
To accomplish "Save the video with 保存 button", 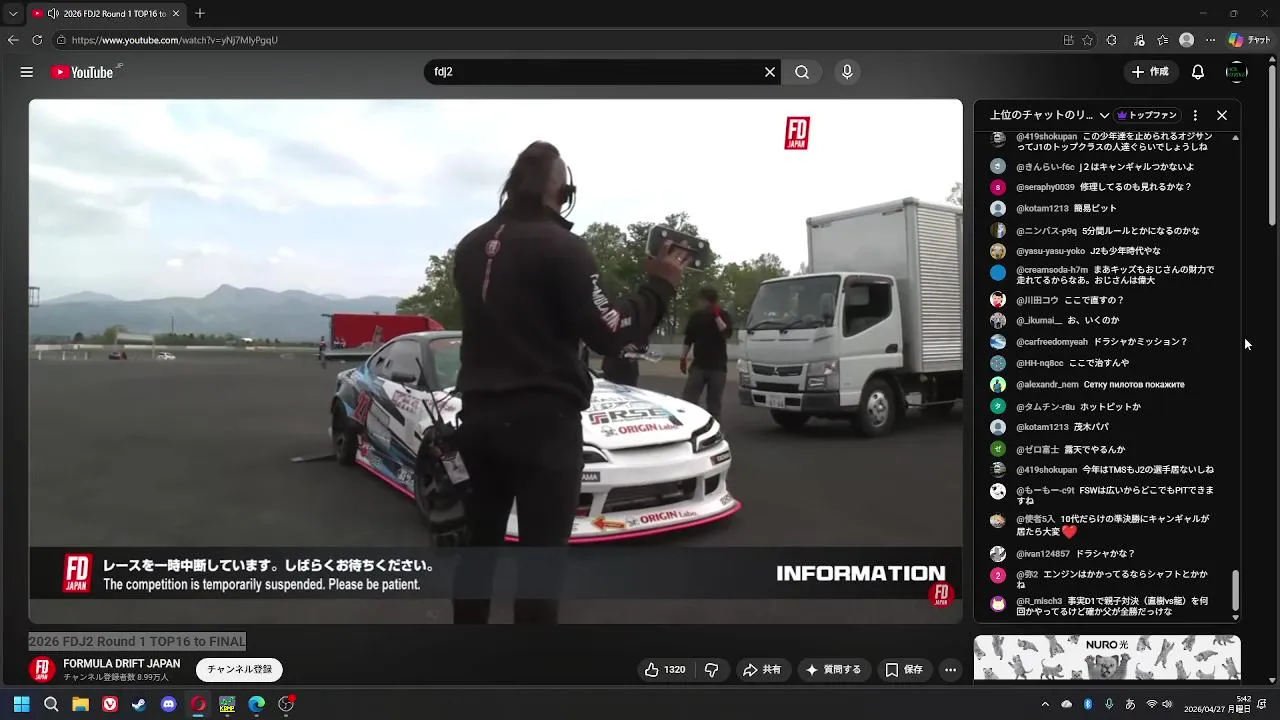I will (x=904, y=670).
